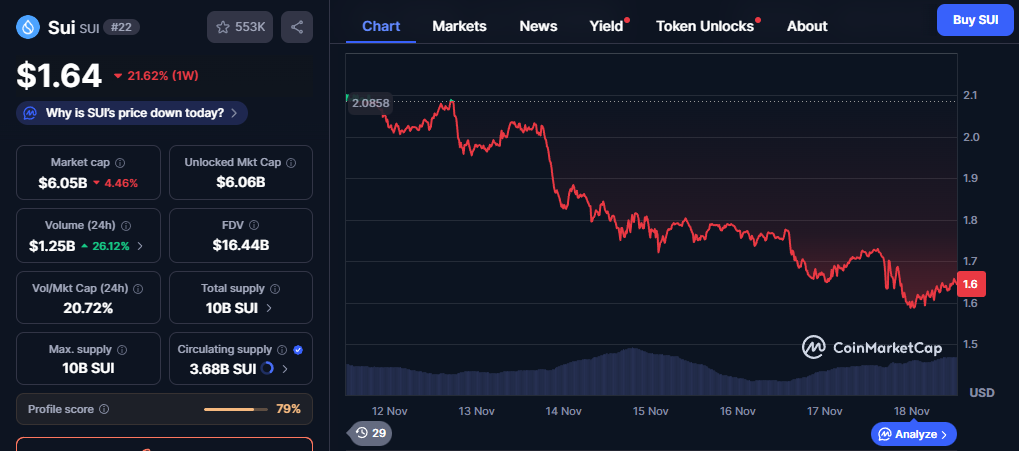This screenshot has height=451, width=1019.
Task: Expand the Circulating supply chevron
Action: tap(286, 369)
